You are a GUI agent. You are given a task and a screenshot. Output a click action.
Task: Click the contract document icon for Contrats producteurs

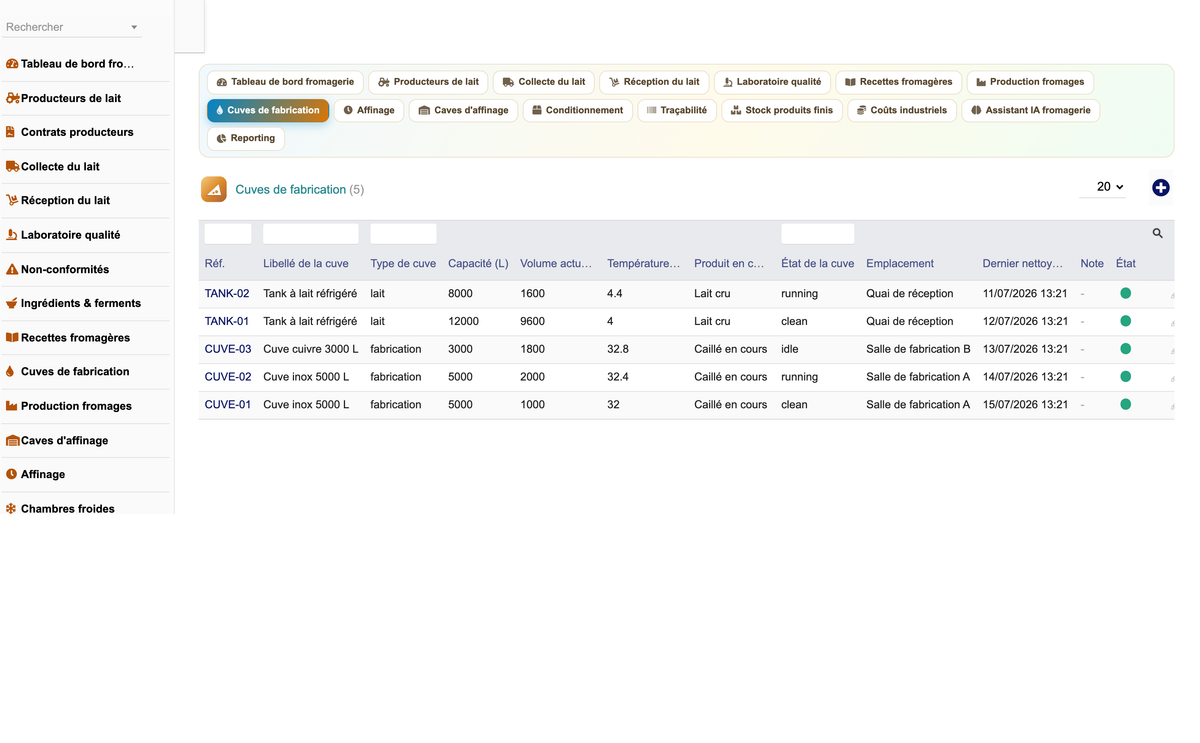(11, 132)
